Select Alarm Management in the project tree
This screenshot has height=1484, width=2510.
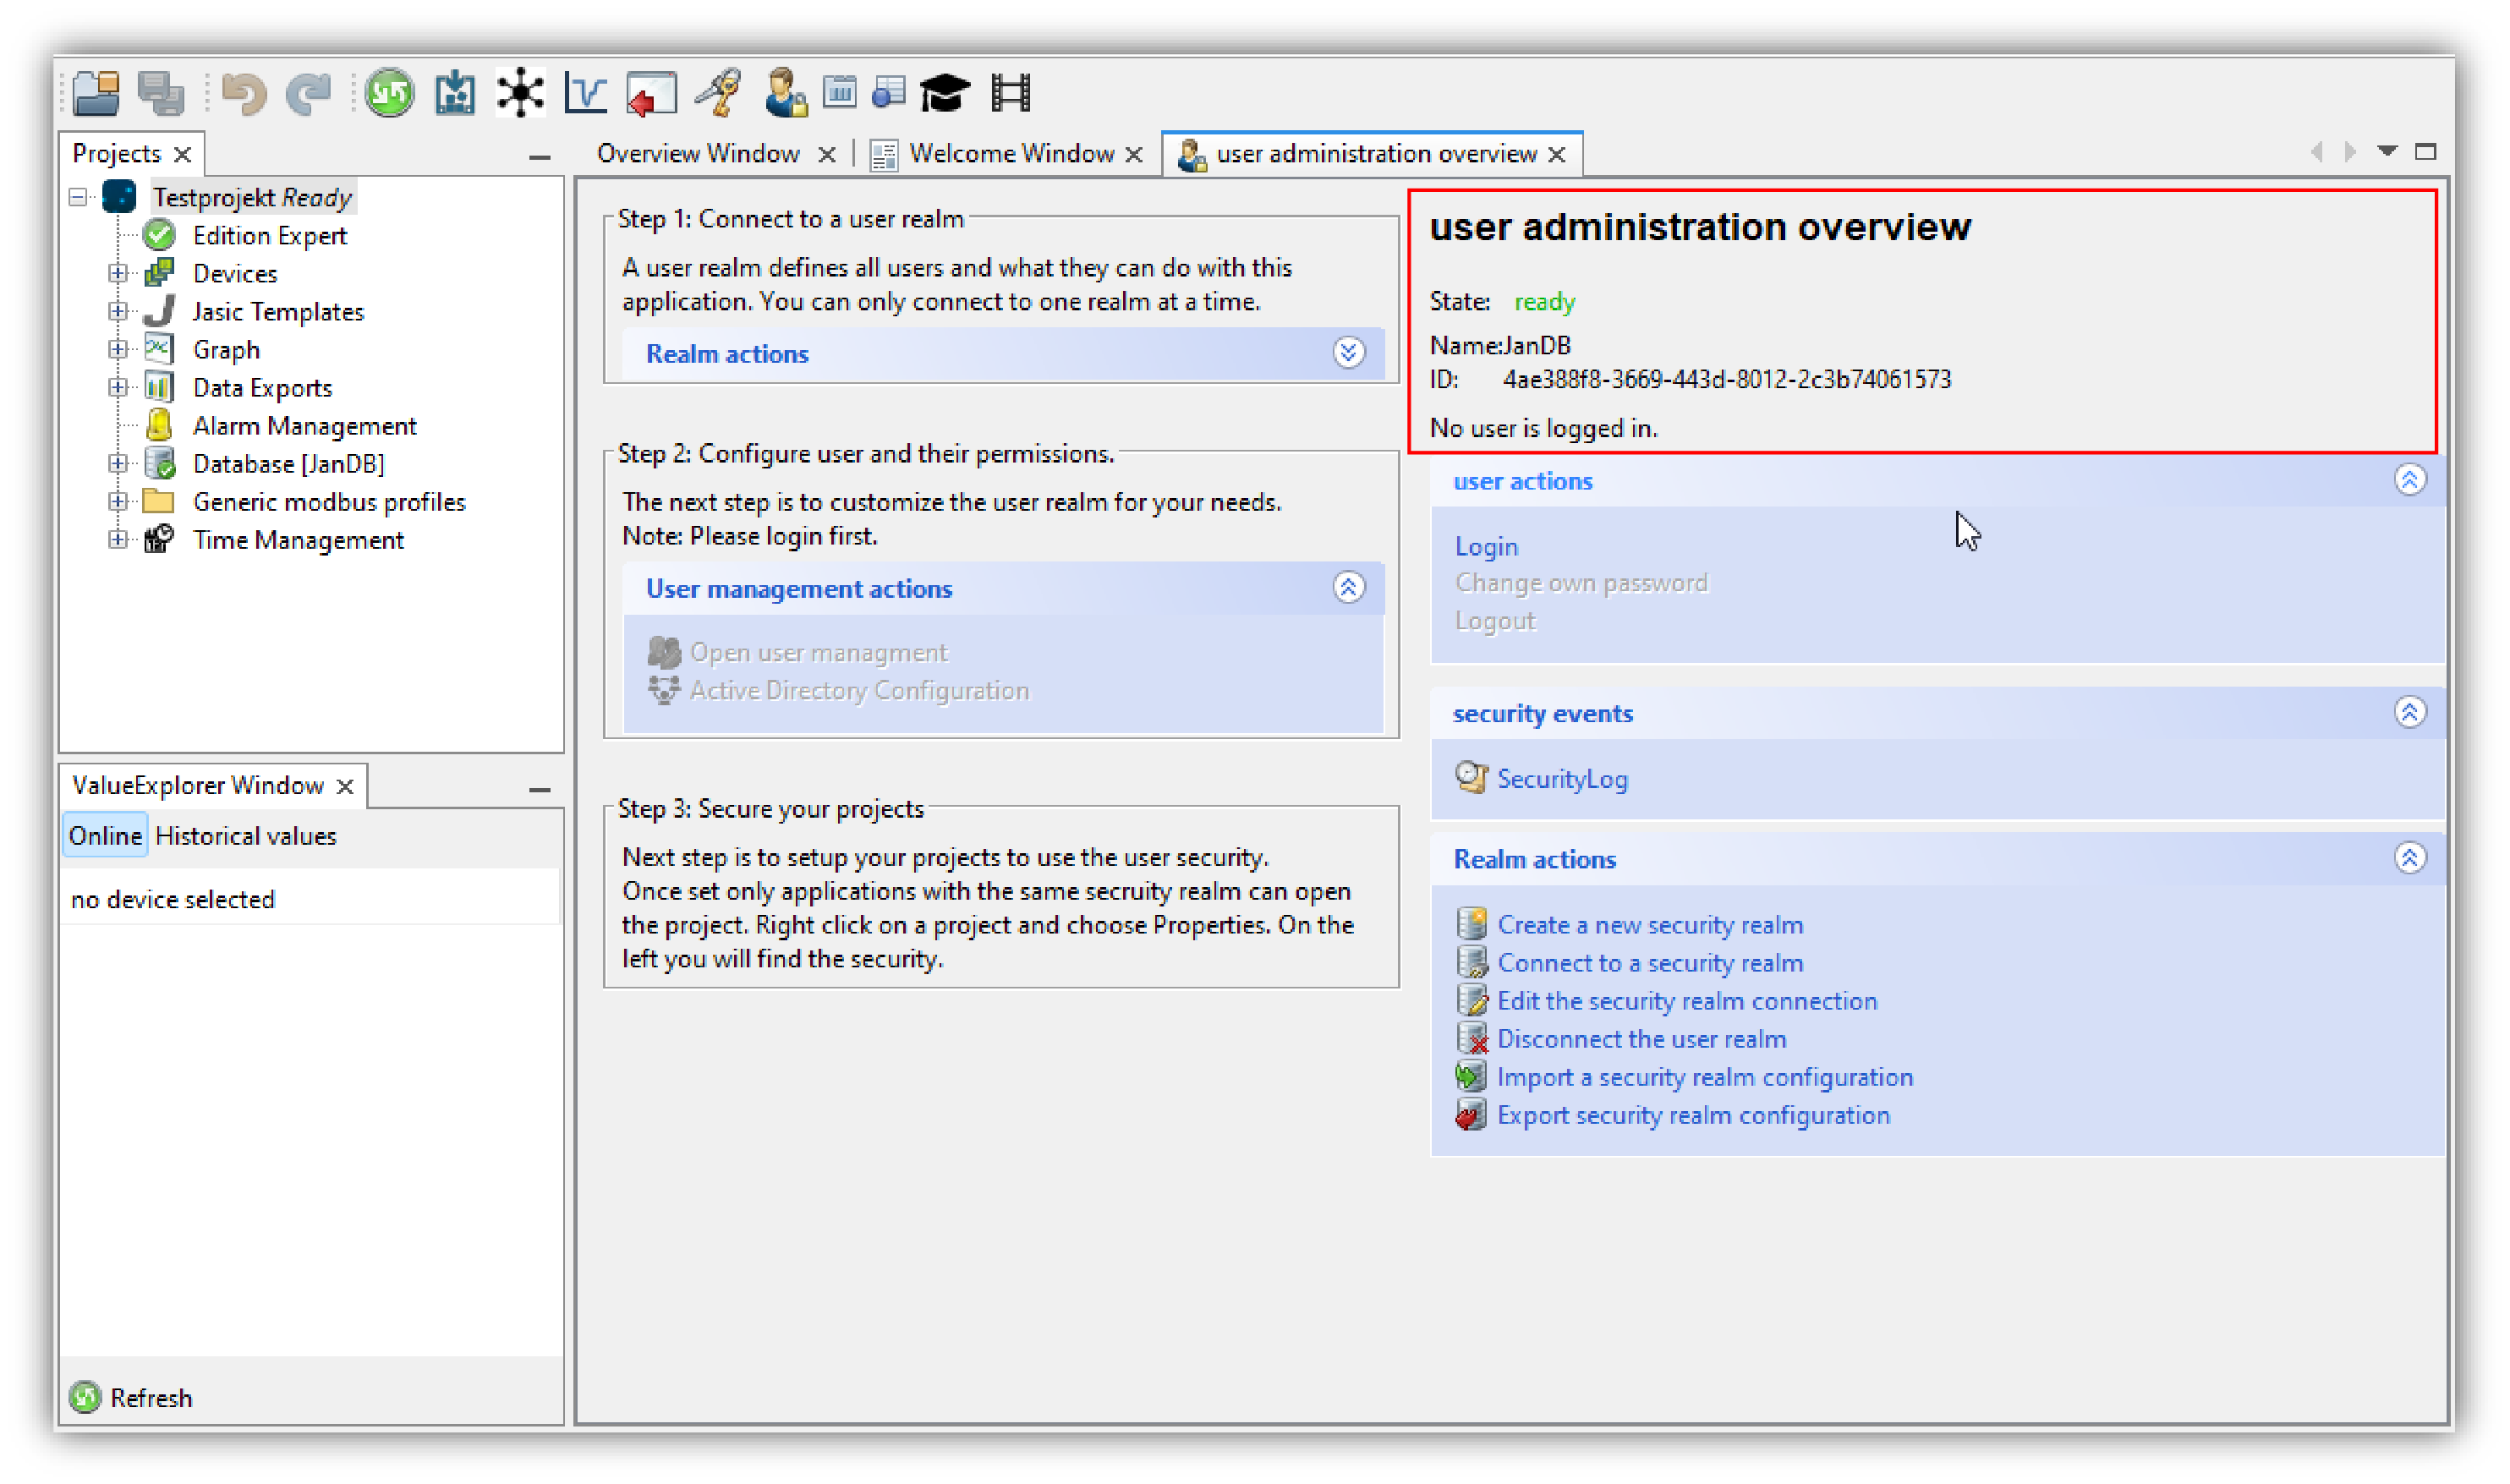304,425
